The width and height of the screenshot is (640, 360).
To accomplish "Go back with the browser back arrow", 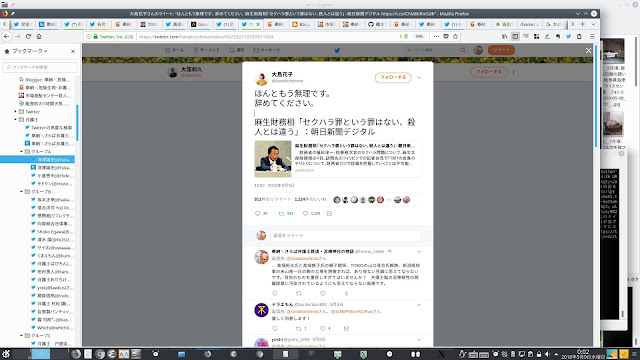I will pyautogui.click(x=7, y=36).
